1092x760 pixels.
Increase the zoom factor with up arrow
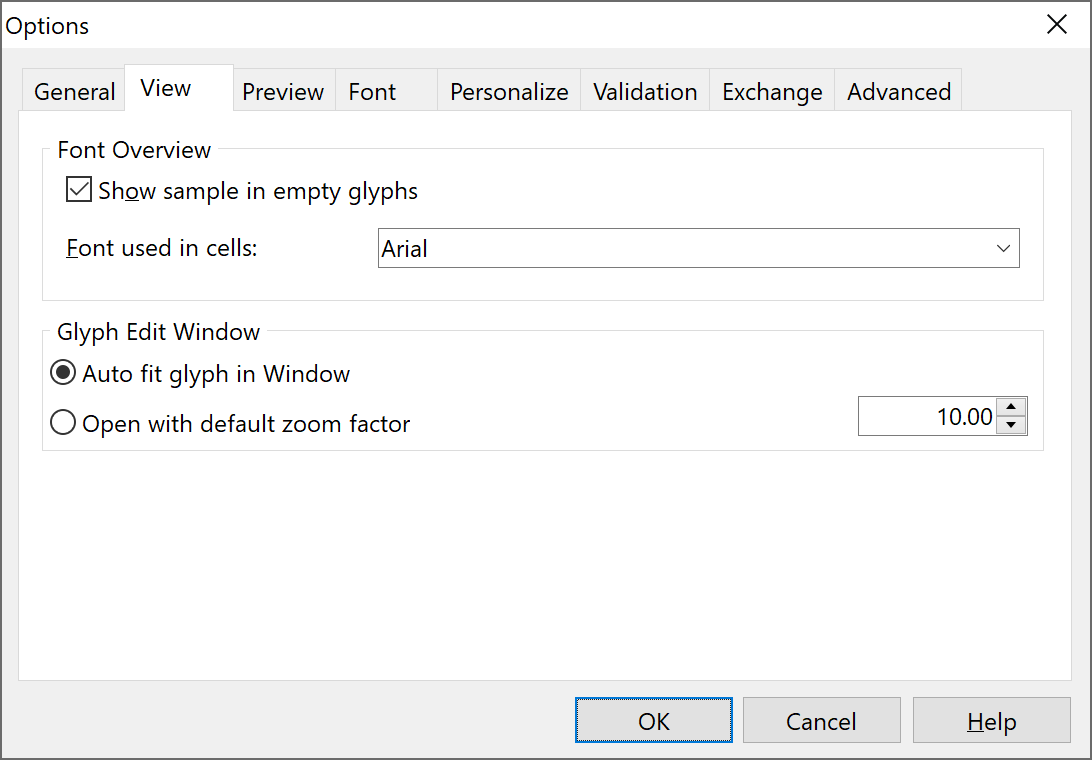[x=1011, y=407]
